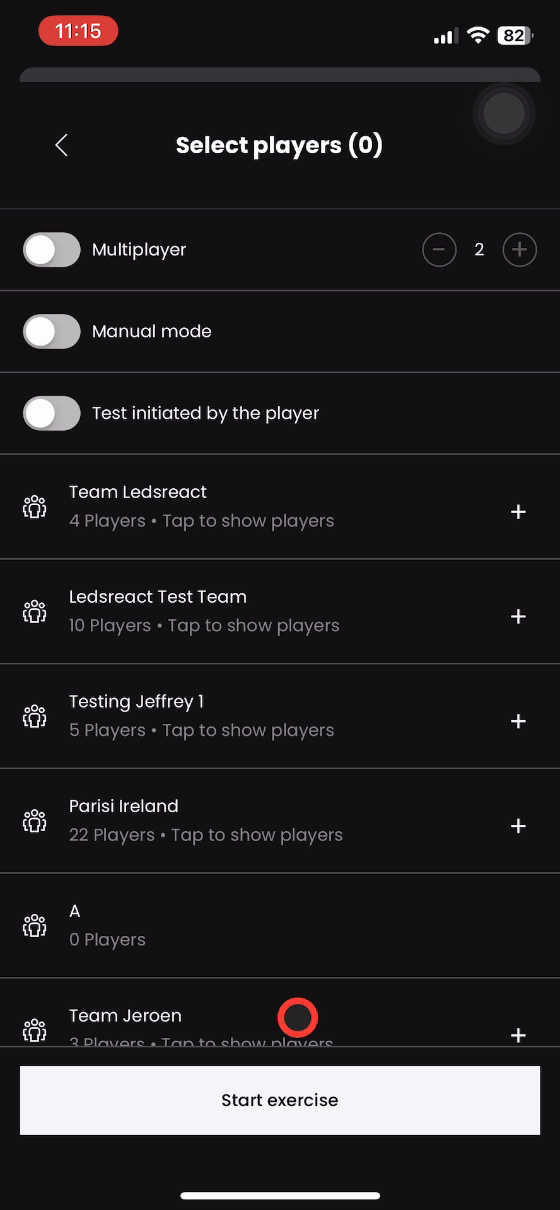Viewport: 560px width, 1210px height.
Task: Add Team Ledsreact with plus icon
Action: (x=518, y=512)
